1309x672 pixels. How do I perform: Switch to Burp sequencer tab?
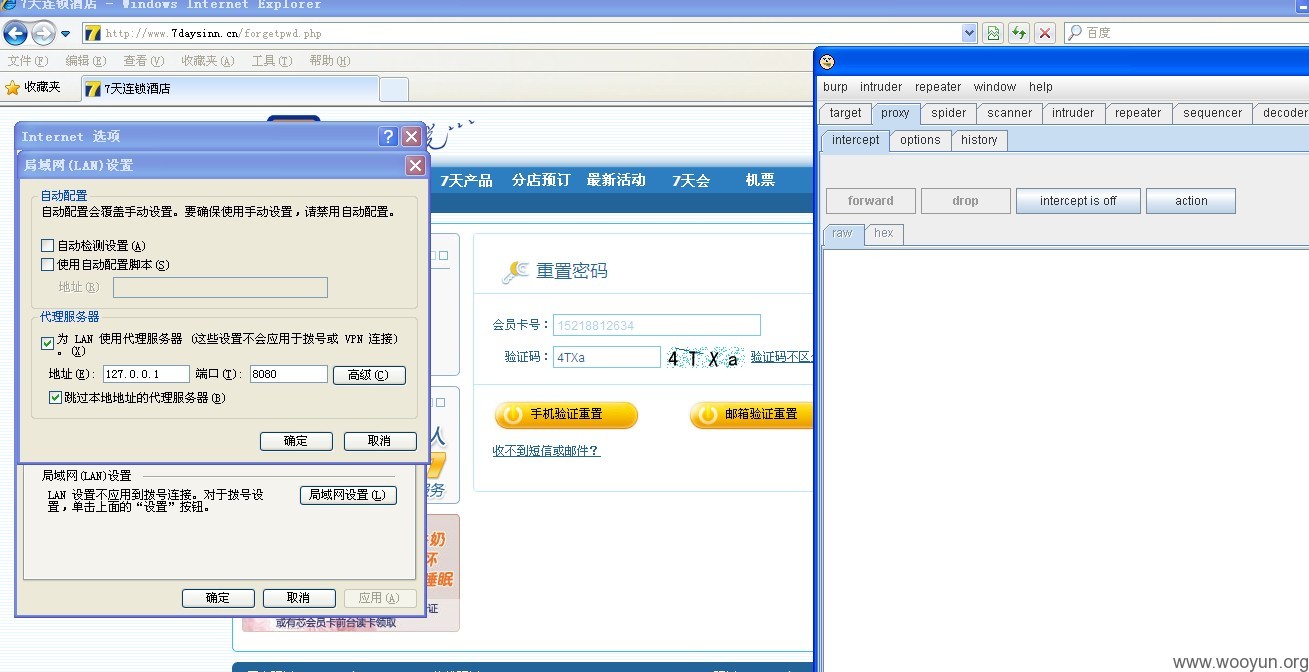(x=1213, y=113)
